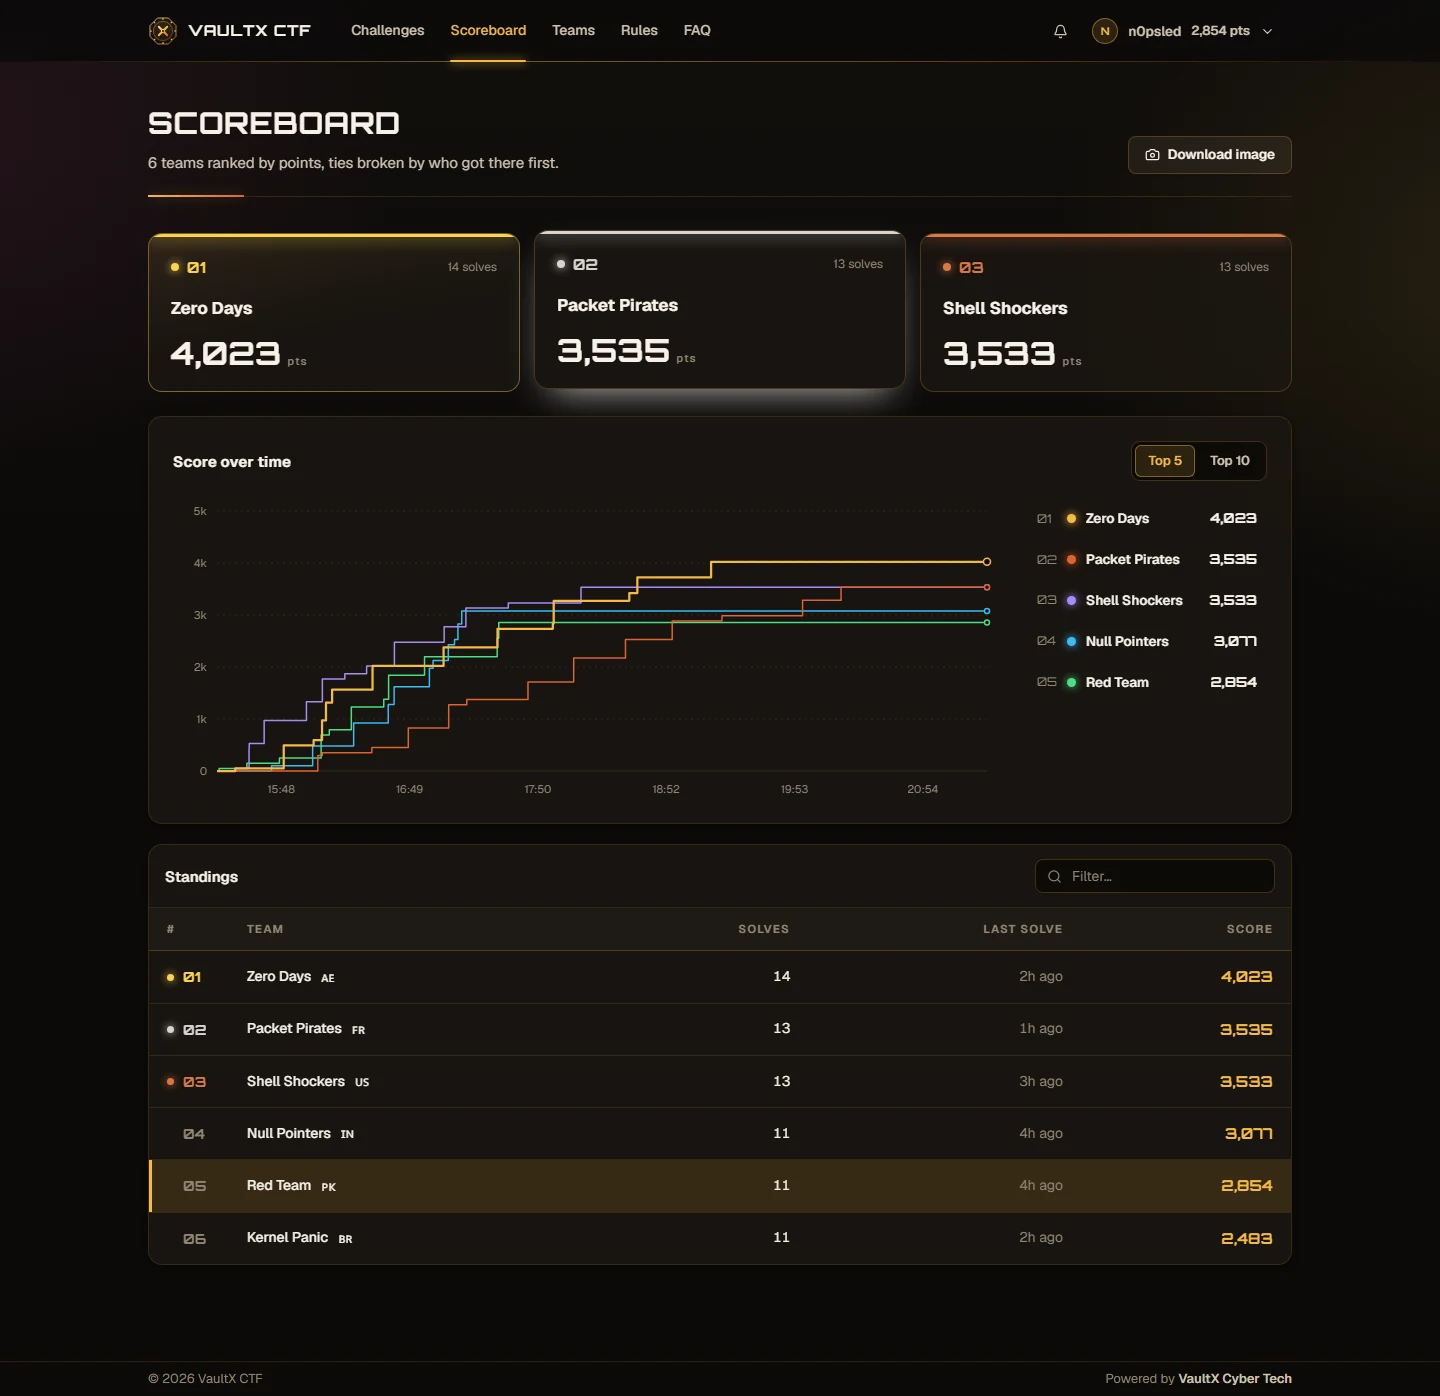Click the SOLVES column header
Viewport: 1440px width, 1396px height.
[x=764, y=929]
